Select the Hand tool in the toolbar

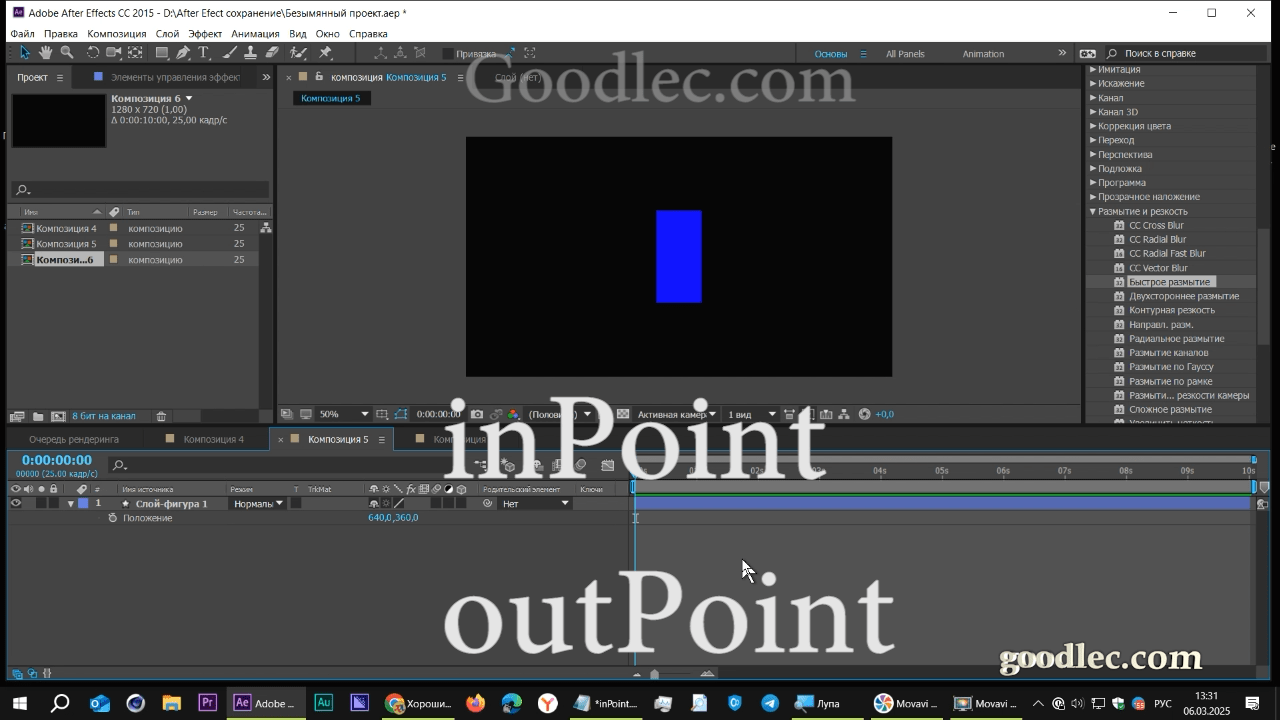point(46,53)
